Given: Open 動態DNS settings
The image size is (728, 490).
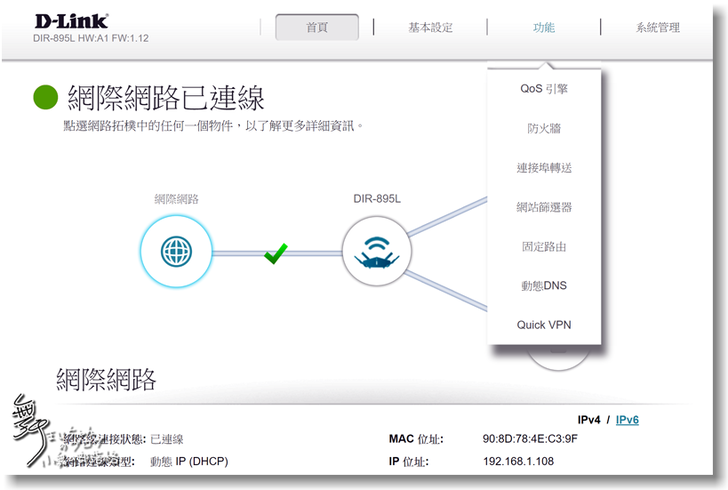Looking at the screenshot, I should point(544,286).
